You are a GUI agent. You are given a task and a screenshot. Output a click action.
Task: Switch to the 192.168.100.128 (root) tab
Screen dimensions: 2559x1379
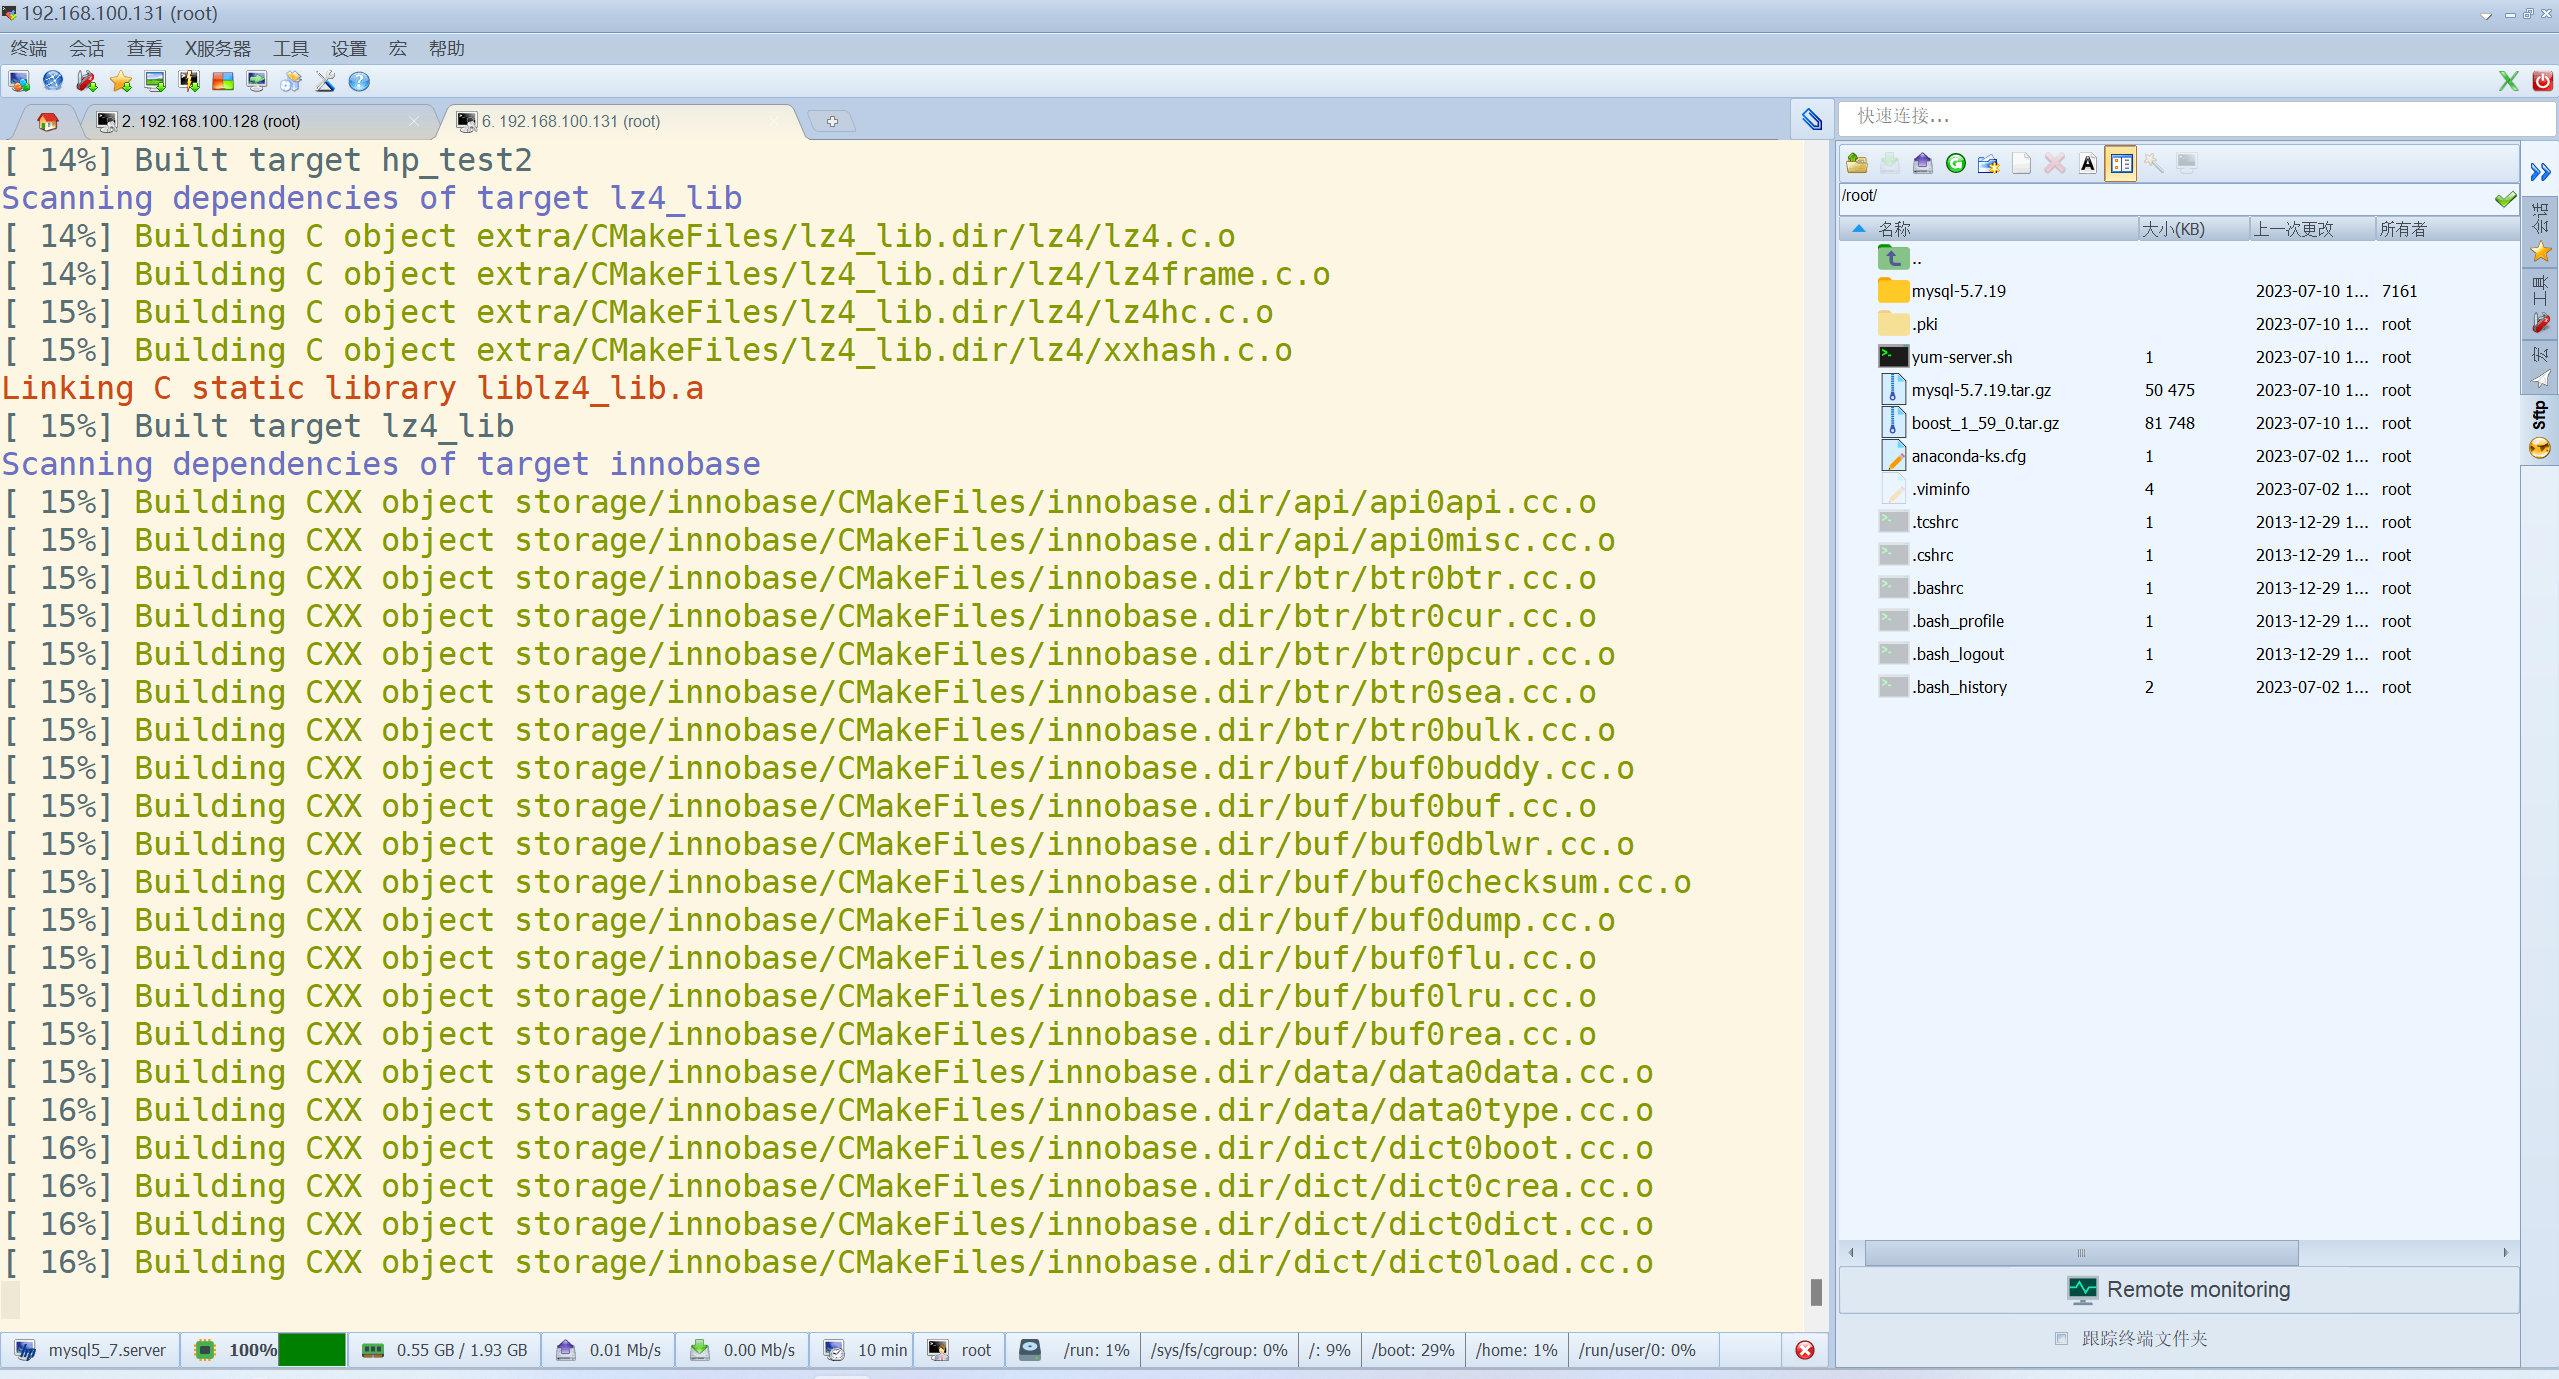coord(210,121)
